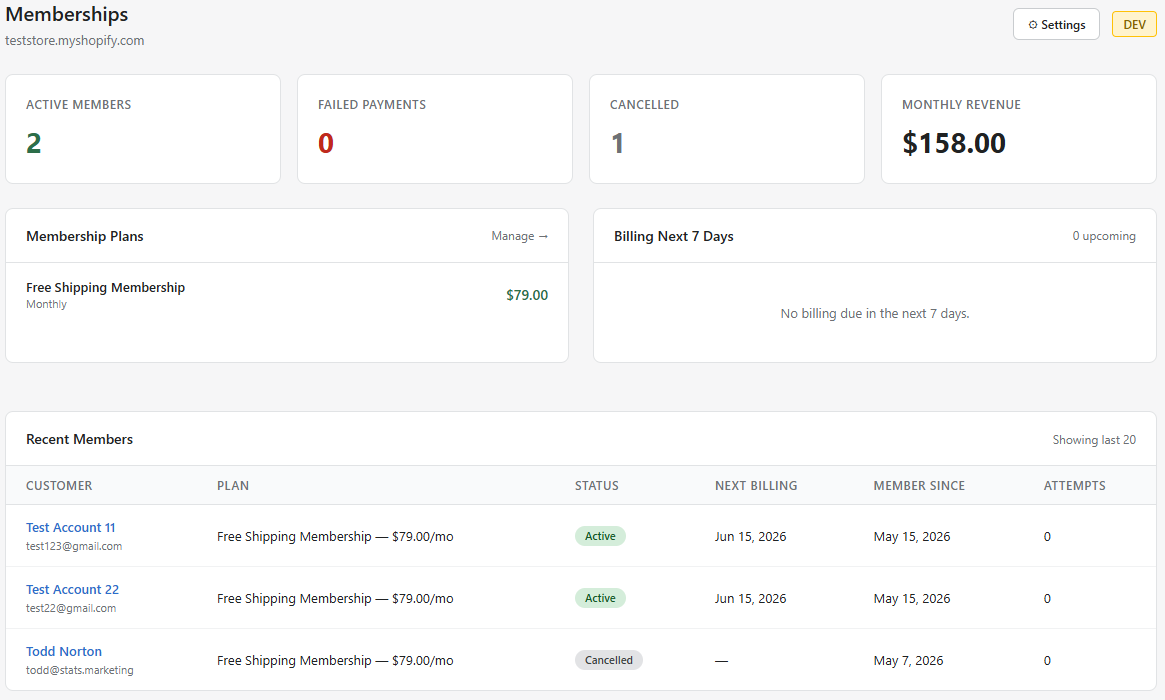Click the Active Members stat card
This screenshot has width=1165, height=700.
coord(143,129)
